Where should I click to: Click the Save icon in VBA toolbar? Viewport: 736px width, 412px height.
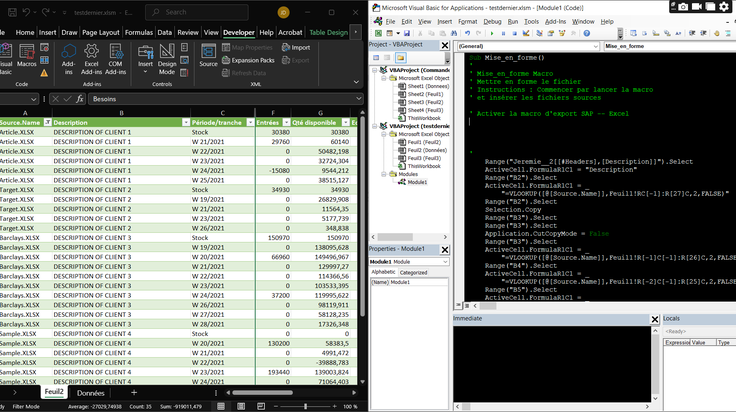(x=407, y=33)
